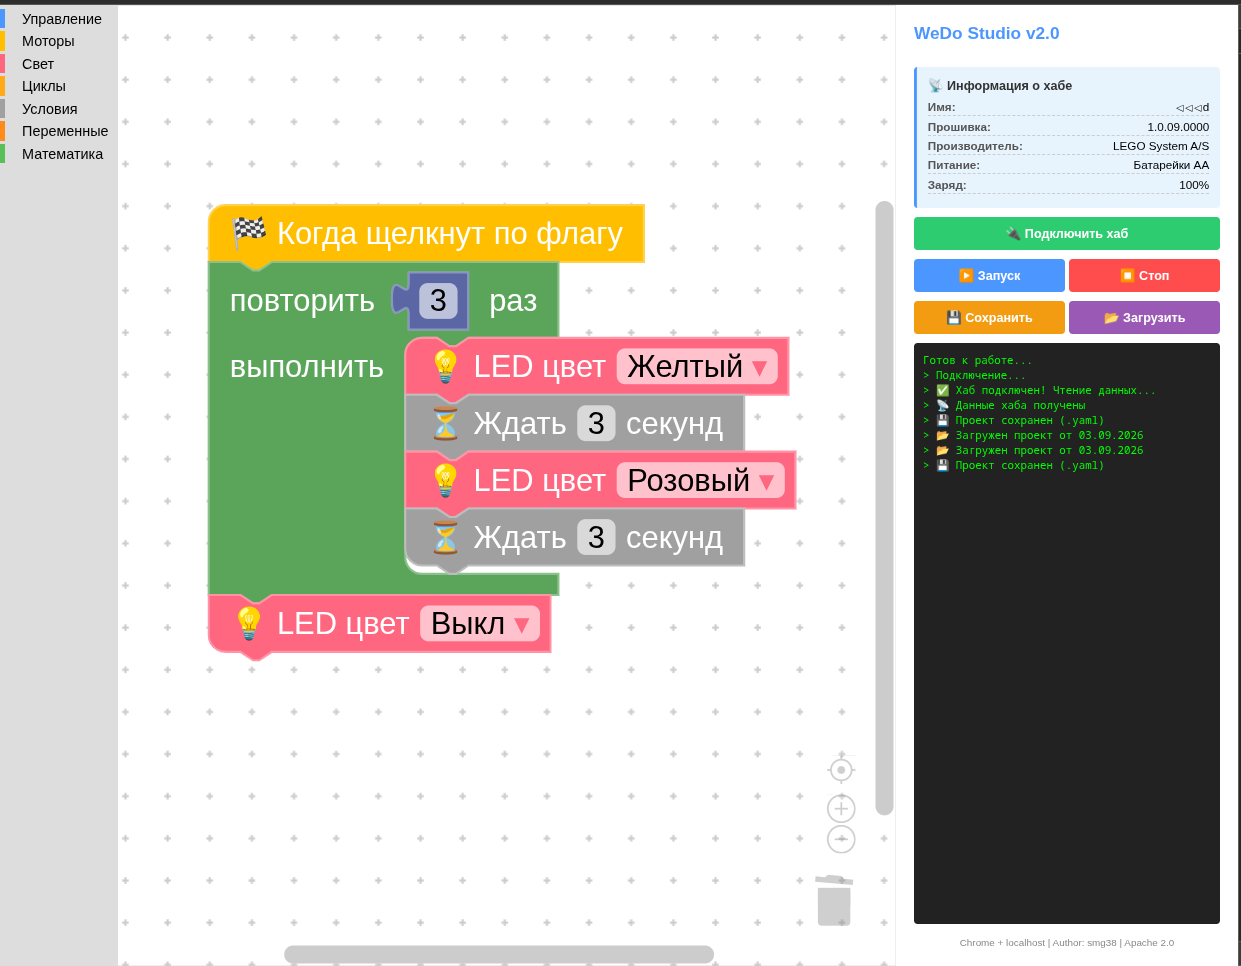Image resolution: width=1241 pixels, height=966 pixels.
Task: Open the Розовый color dropdown
Action: (x=700, y=481)
